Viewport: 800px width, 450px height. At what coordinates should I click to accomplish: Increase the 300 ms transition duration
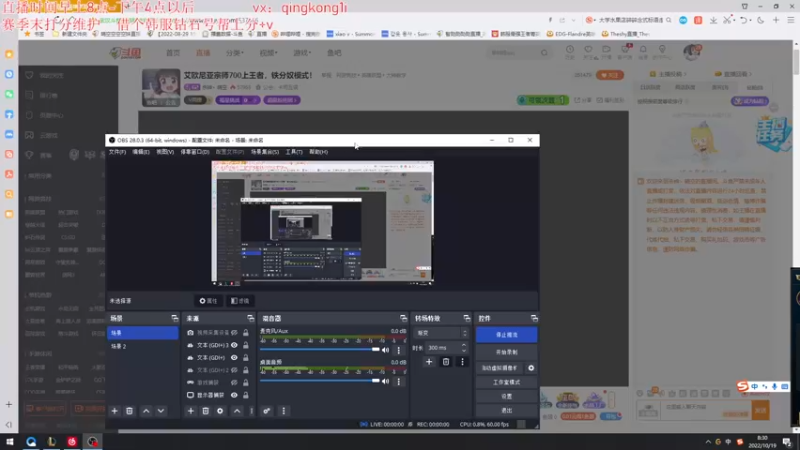click(464, 345)
